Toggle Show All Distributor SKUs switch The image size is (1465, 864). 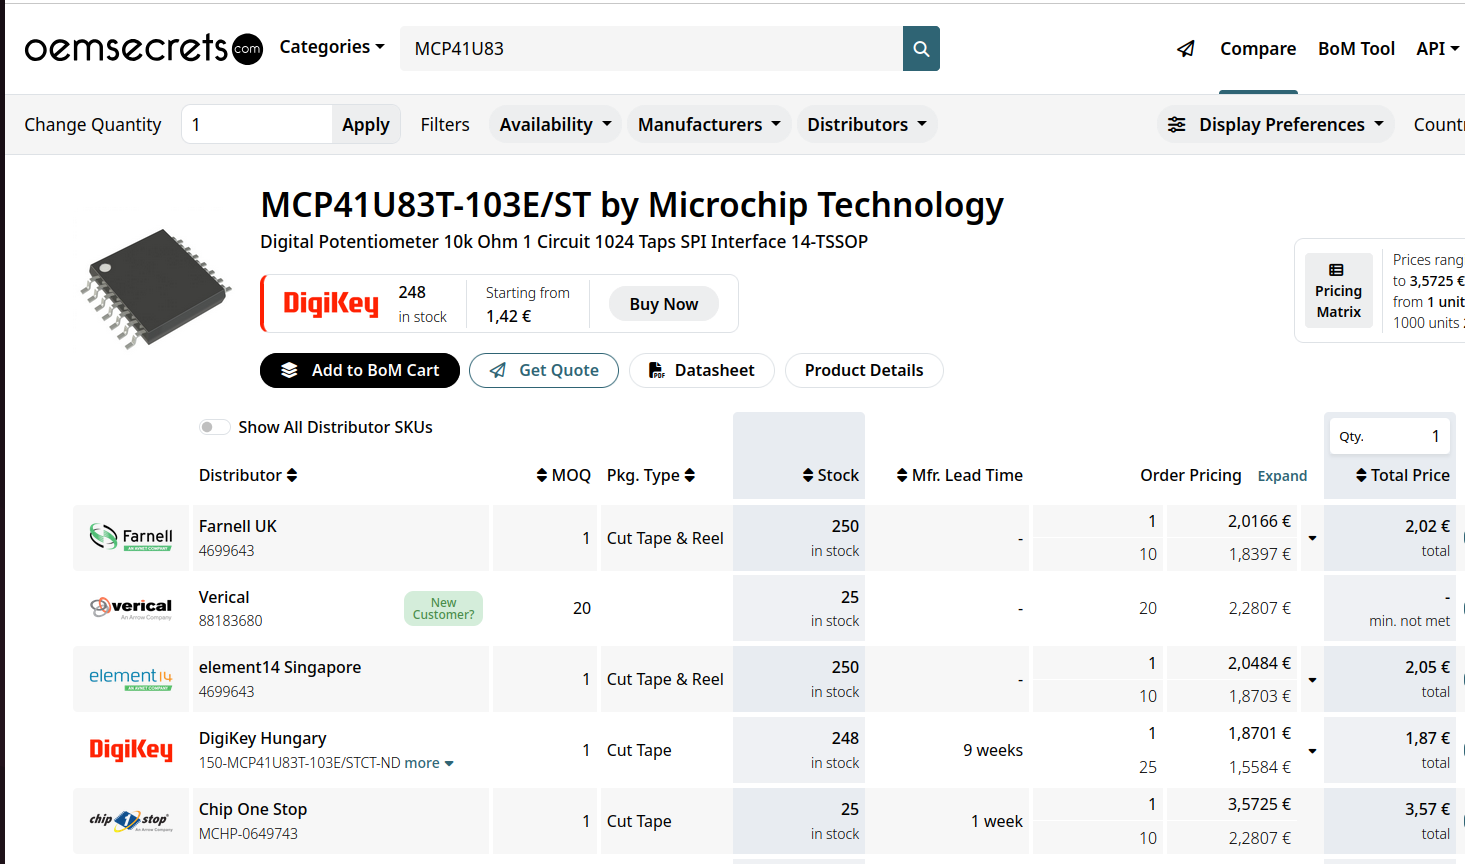(214, 427)
